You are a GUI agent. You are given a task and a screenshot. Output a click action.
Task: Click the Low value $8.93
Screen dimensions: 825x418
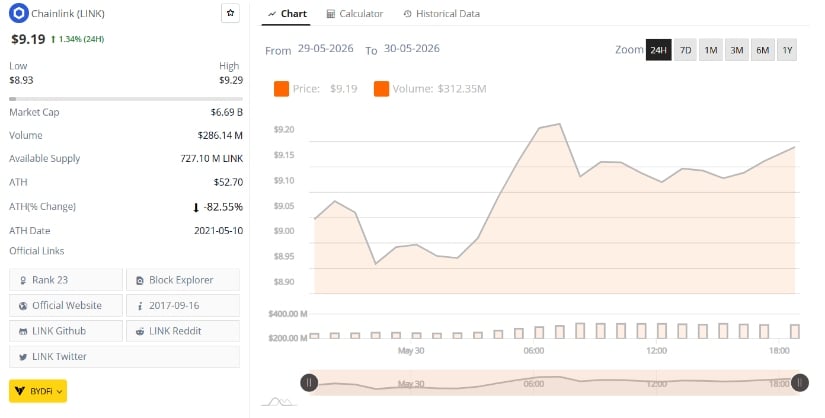click(22, 80)
